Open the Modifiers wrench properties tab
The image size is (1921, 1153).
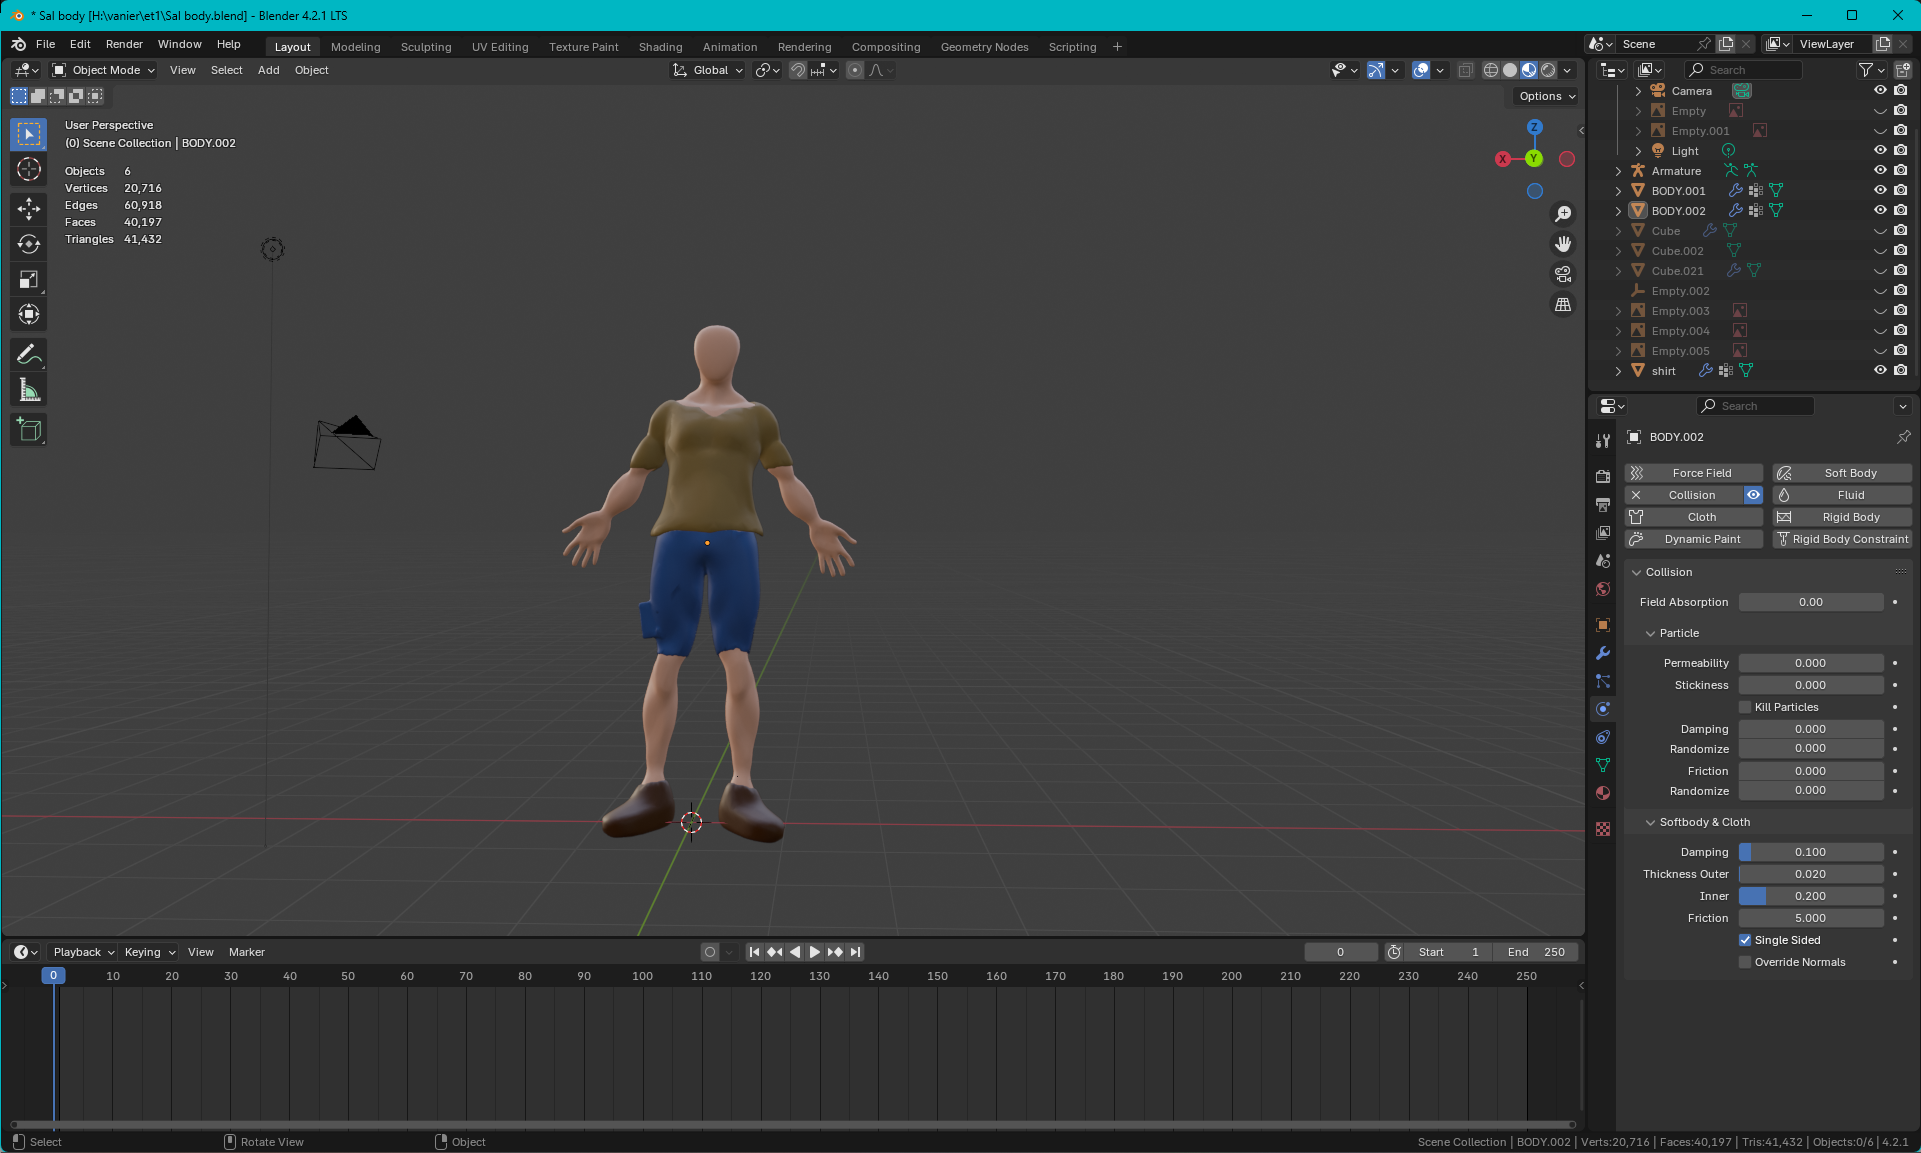pyautogui.click(x=1603, y=653)
